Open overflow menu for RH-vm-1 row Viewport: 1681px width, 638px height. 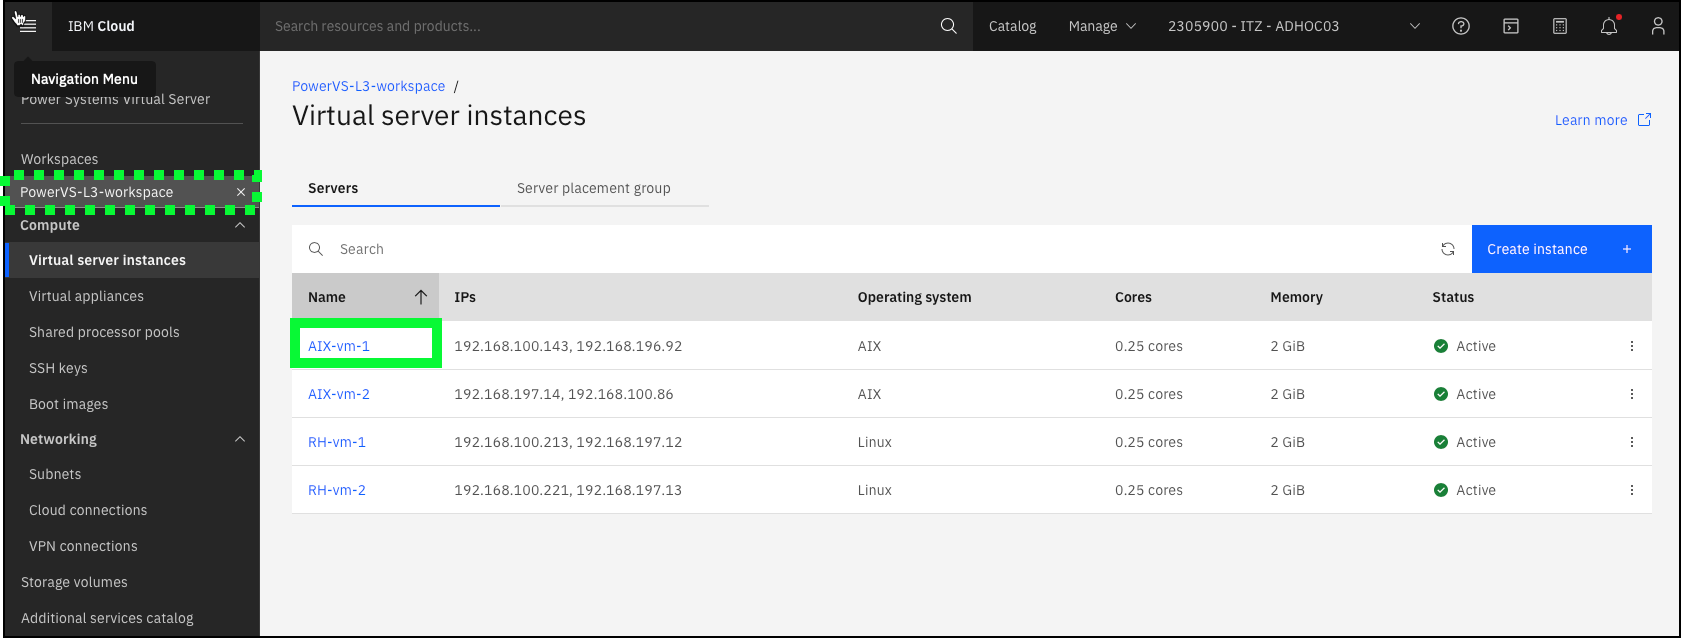pos(1632,442)
